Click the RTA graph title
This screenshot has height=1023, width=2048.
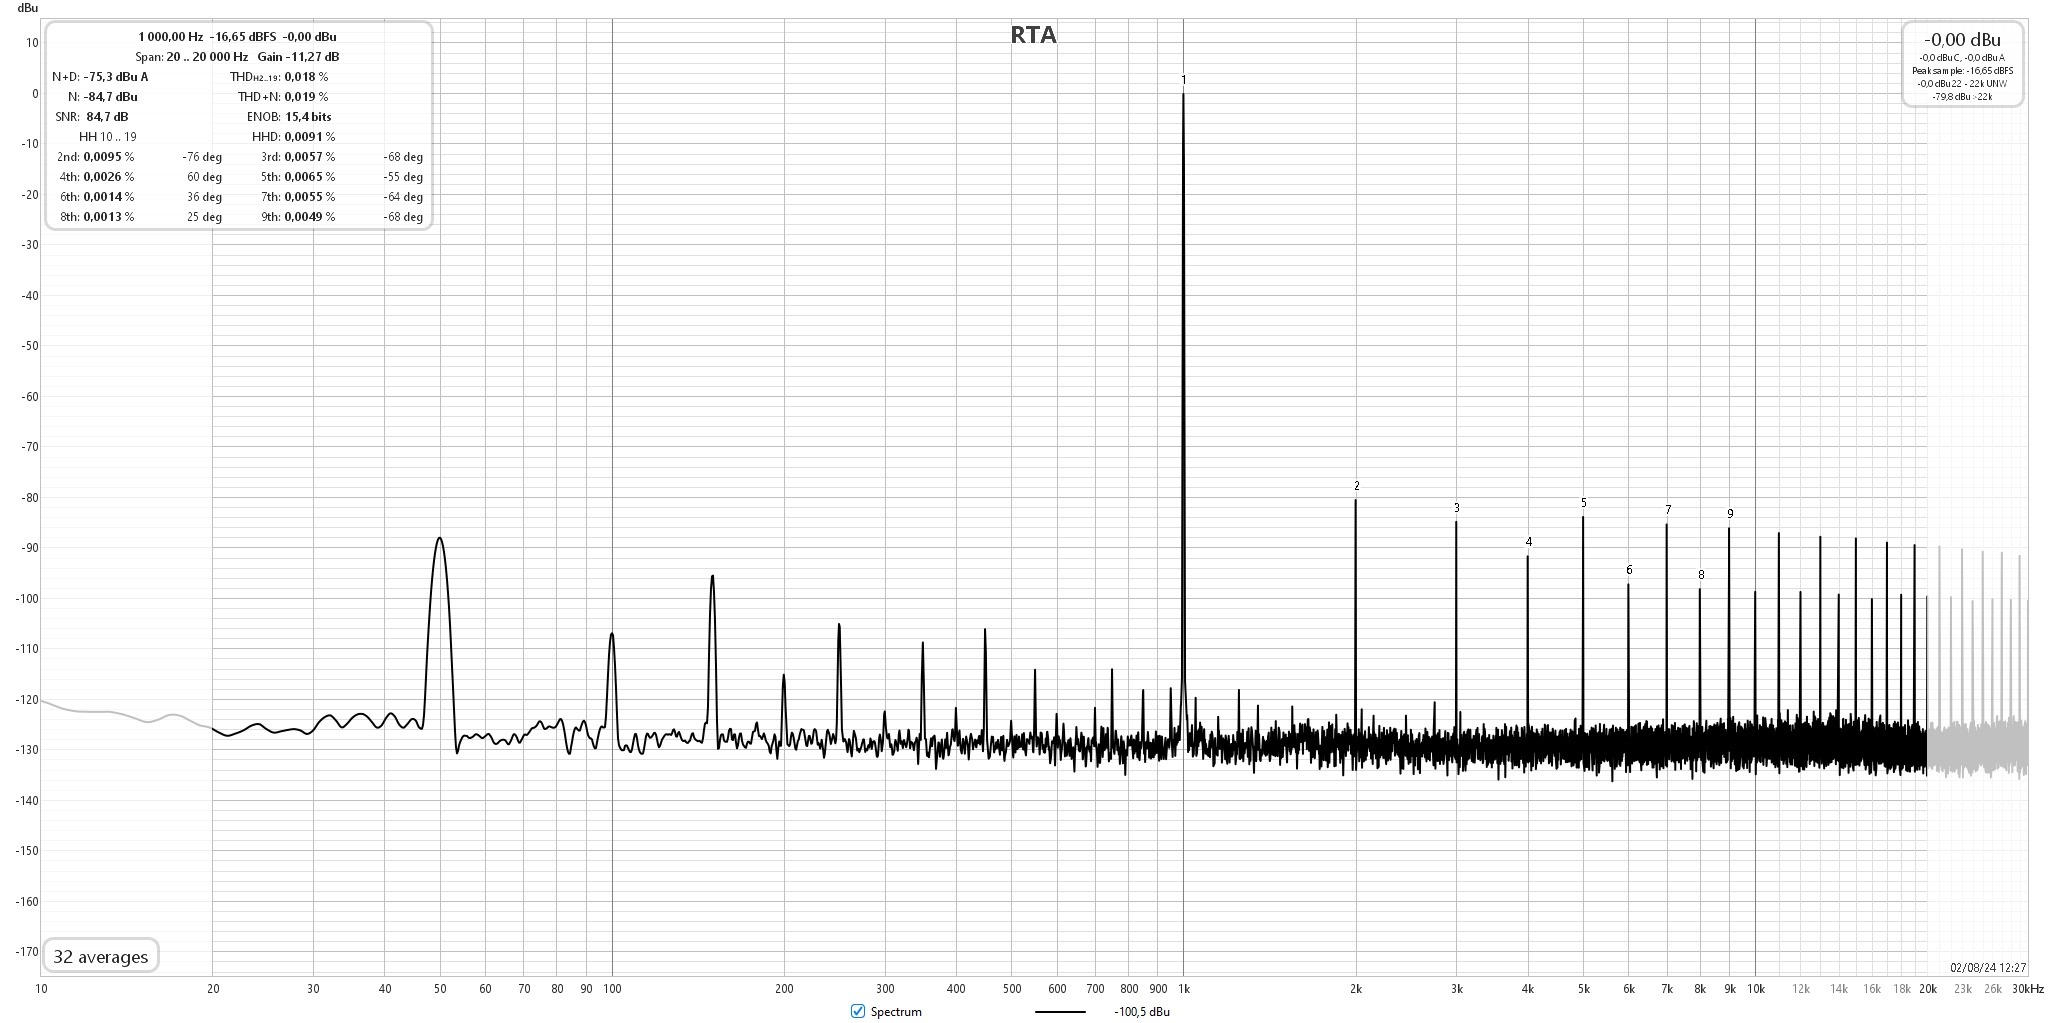pos(1033,35)
